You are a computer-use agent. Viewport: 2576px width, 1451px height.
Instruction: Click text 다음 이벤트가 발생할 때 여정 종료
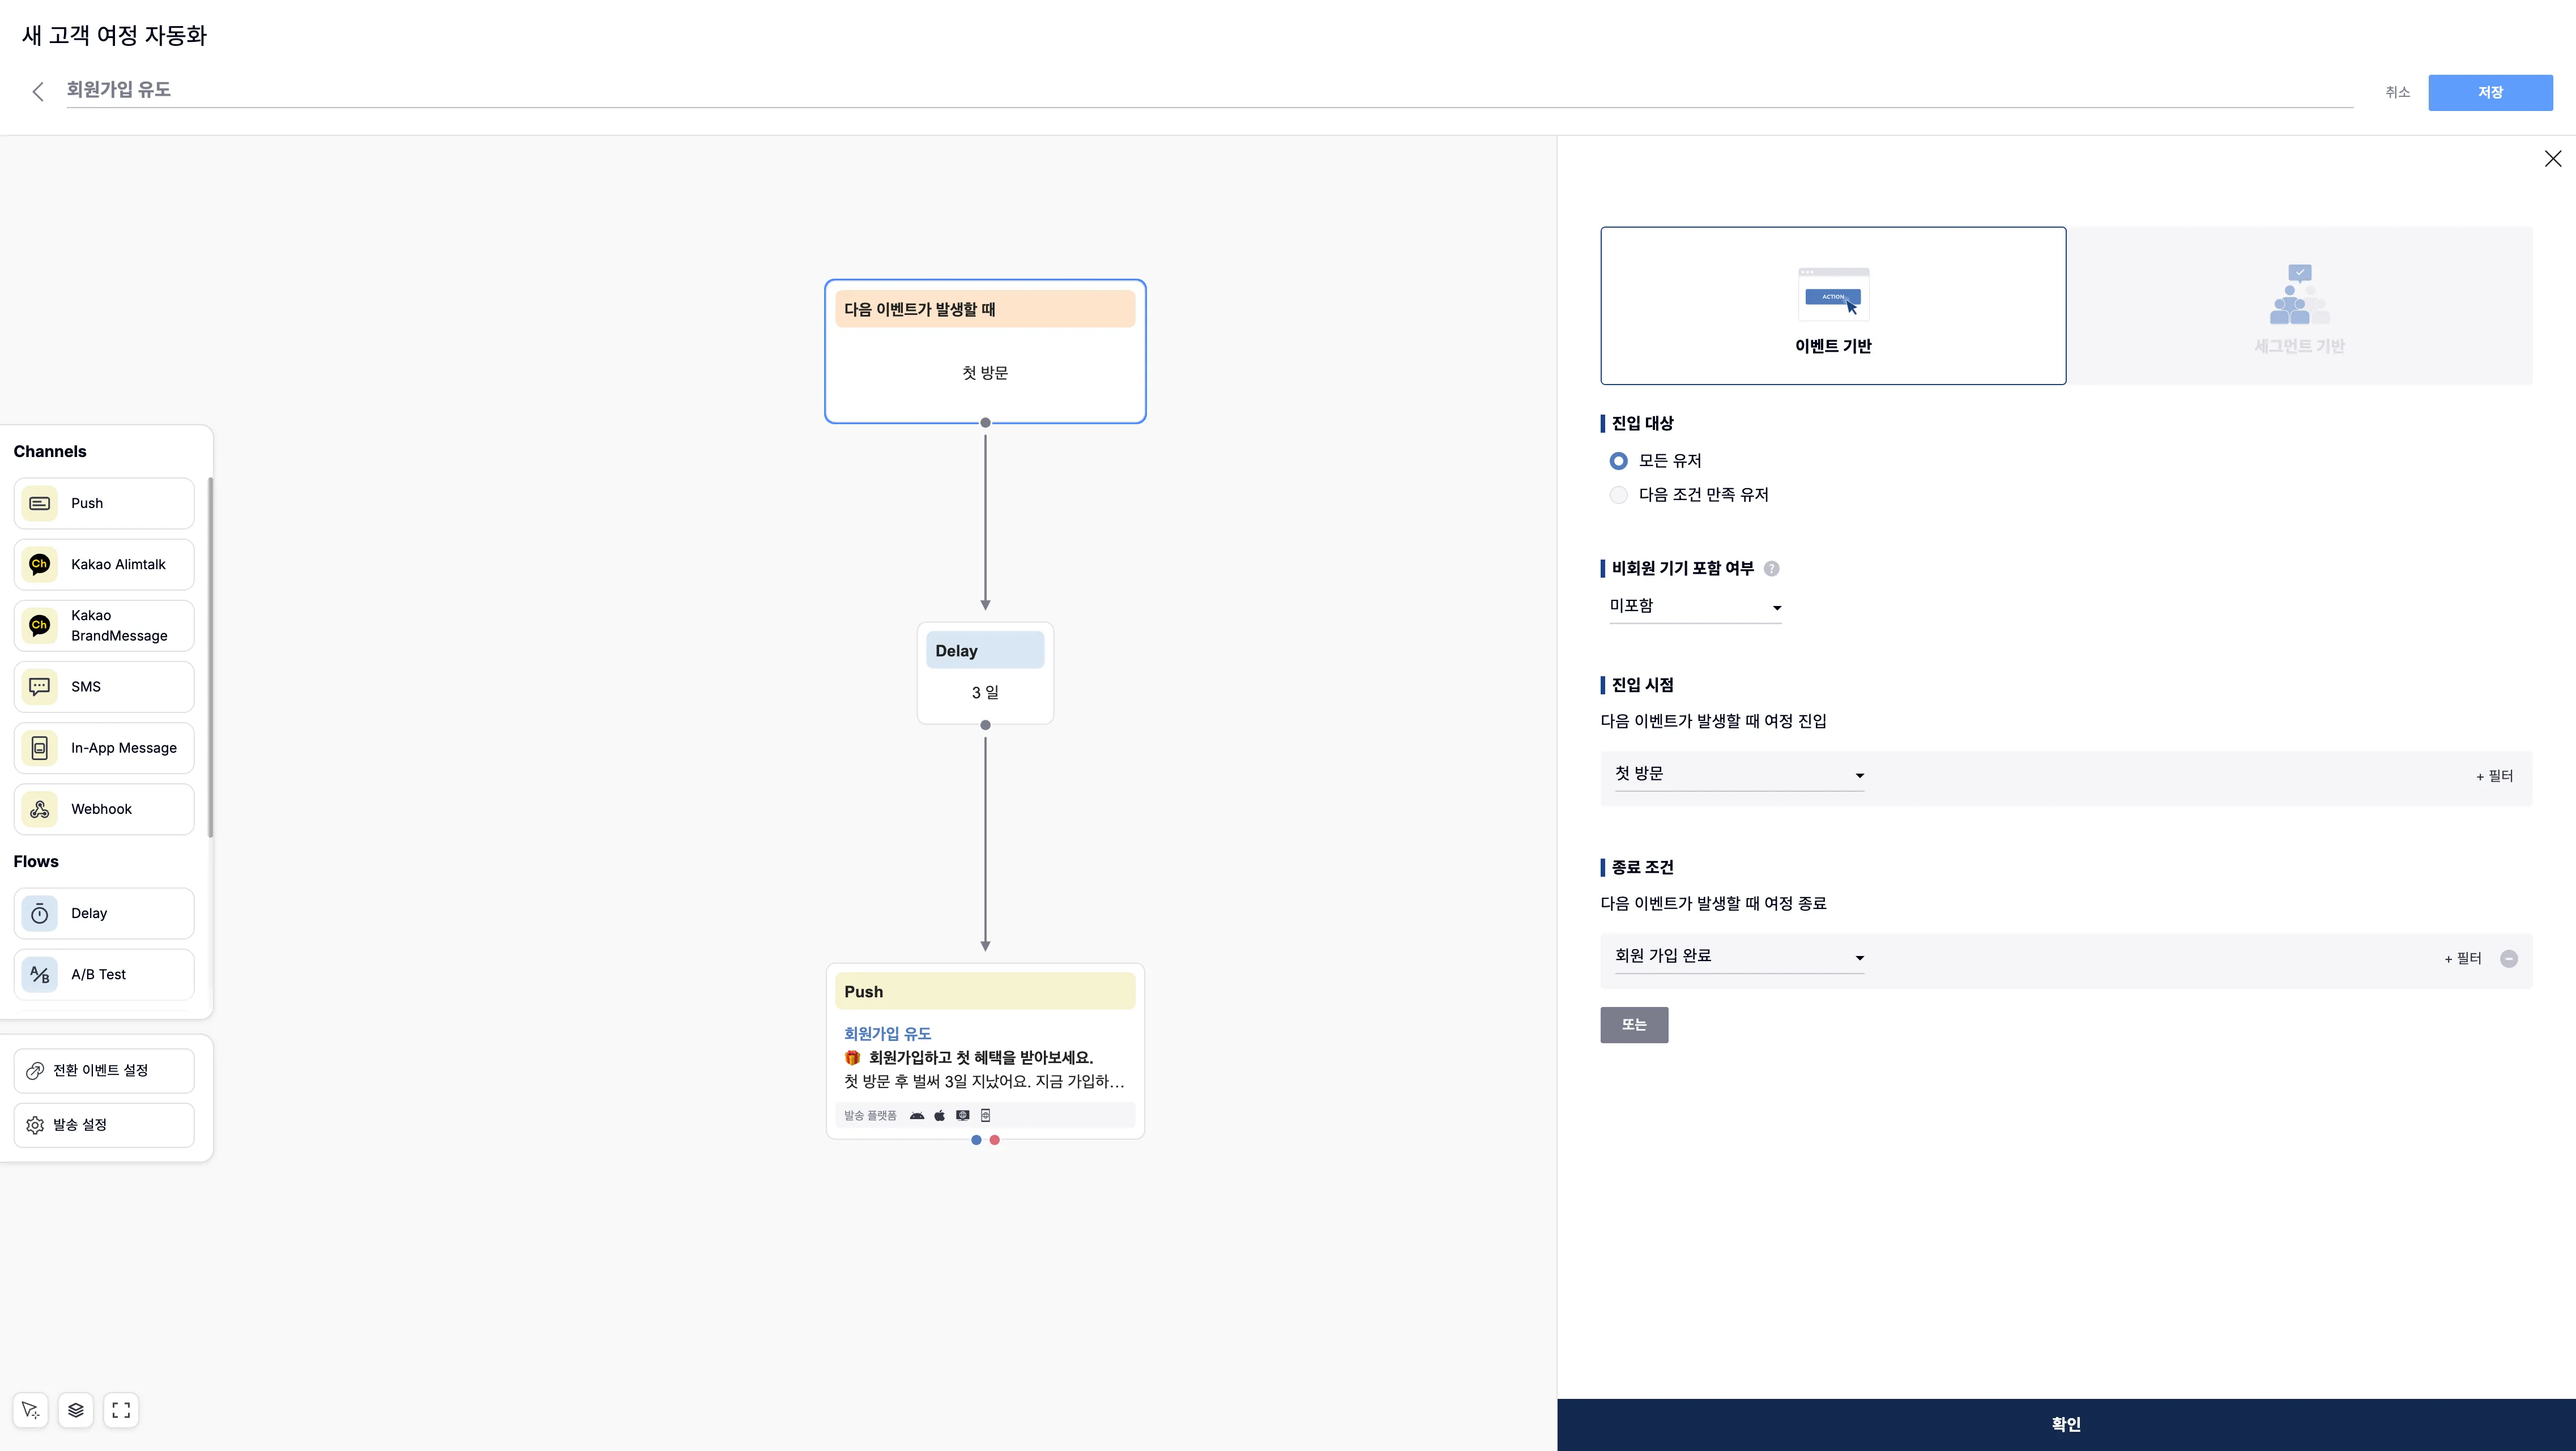pyautogui.click(x=1713, y=903)
